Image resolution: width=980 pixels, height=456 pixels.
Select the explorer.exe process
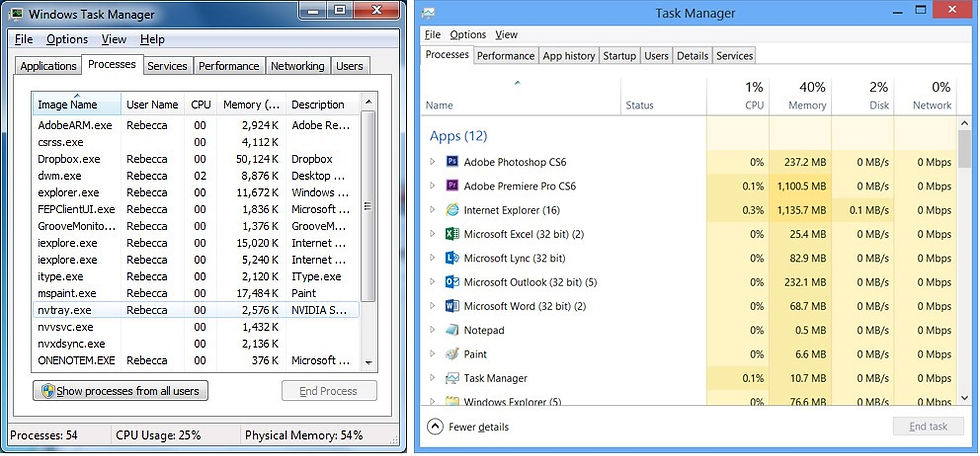click(196, 192)
